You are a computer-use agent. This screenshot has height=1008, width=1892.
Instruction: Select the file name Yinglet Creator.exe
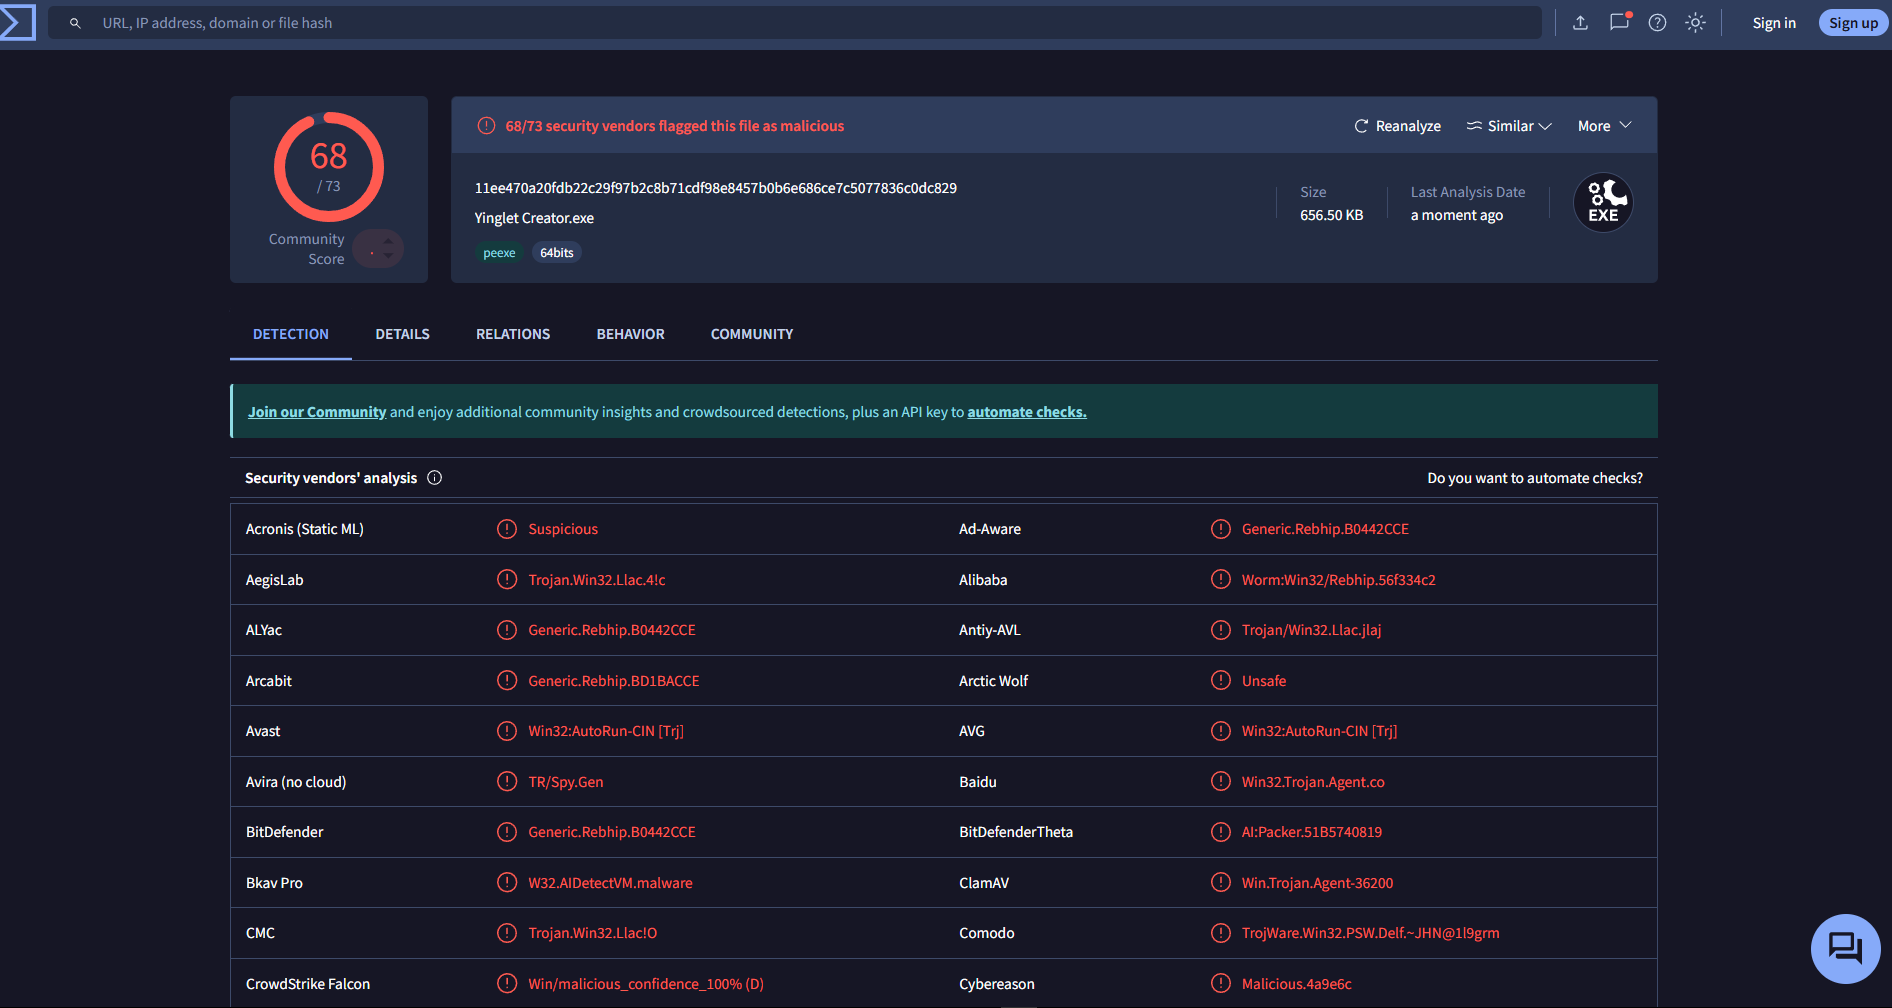coord(534,218)
